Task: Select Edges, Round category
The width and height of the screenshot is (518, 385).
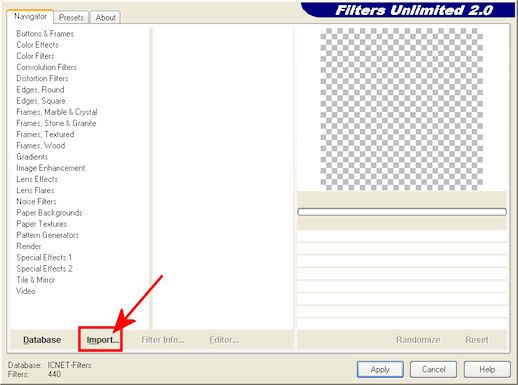Action: (40, 90)
